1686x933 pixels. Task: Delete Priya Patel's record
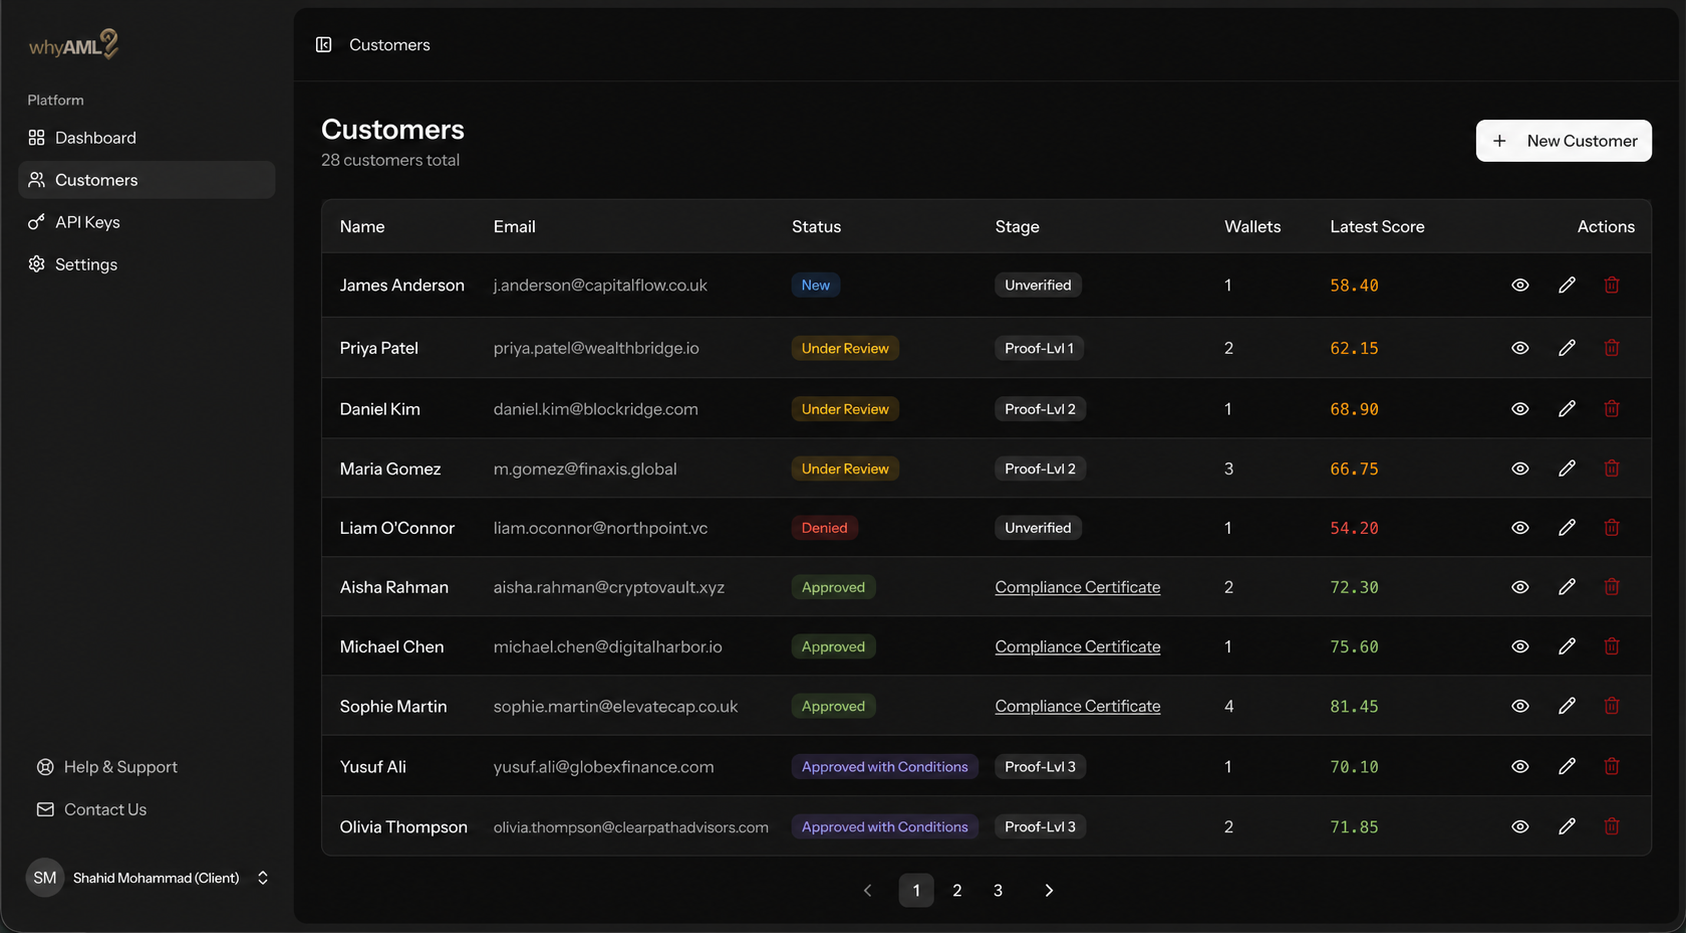[x=1612, y=348]
